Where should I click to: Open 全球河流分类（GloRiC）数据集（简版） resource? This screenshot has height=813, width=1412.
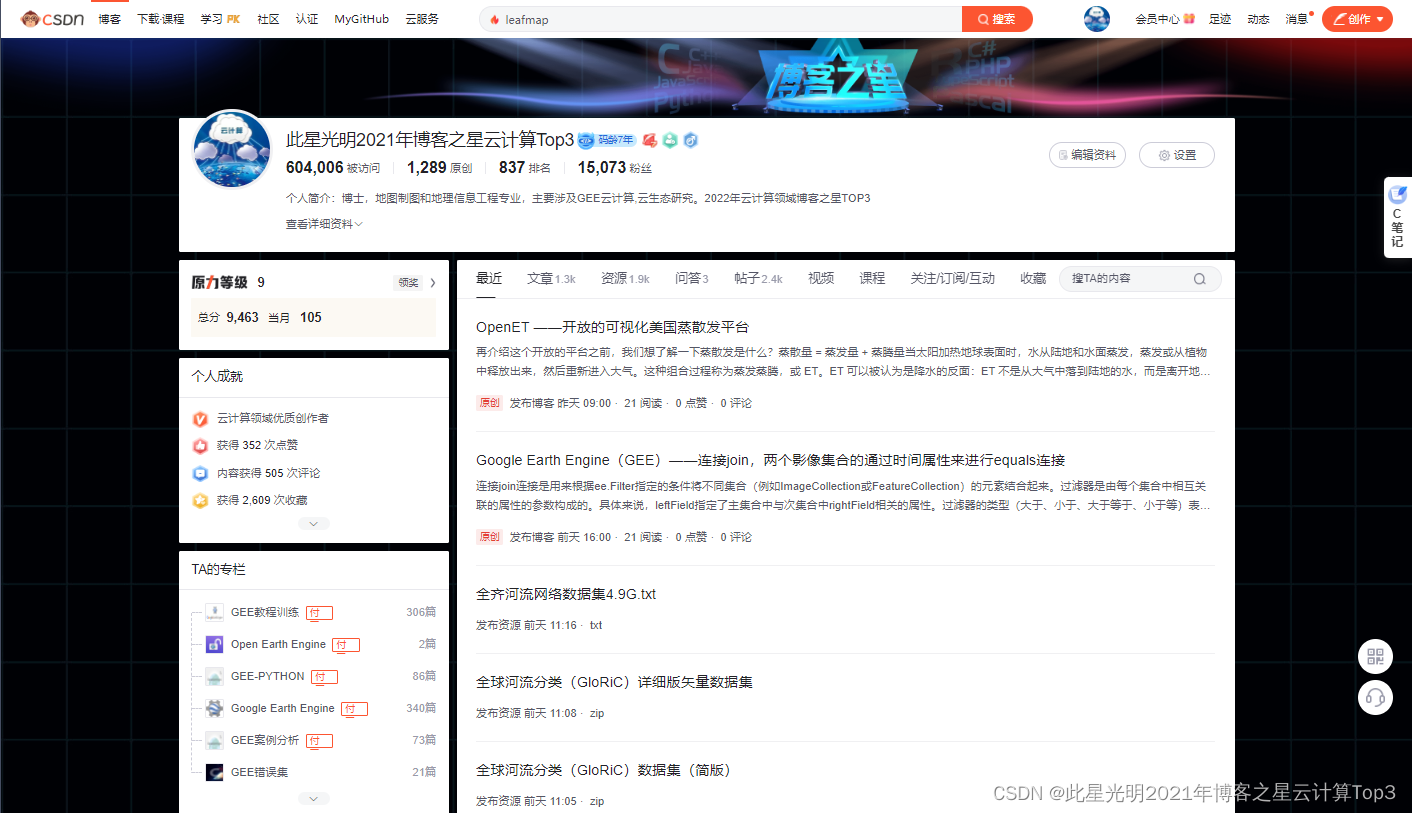604,770
